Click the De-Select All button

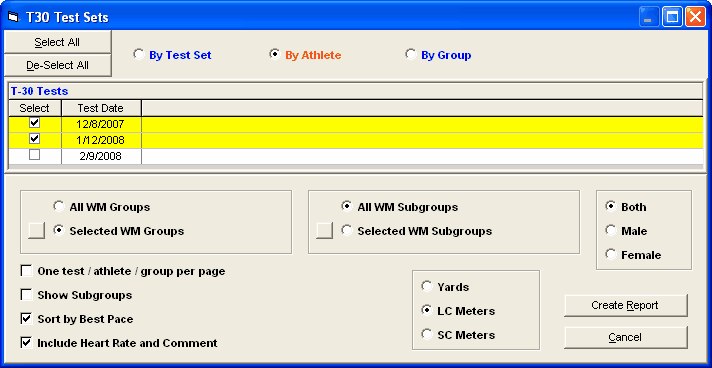point(57,65)
